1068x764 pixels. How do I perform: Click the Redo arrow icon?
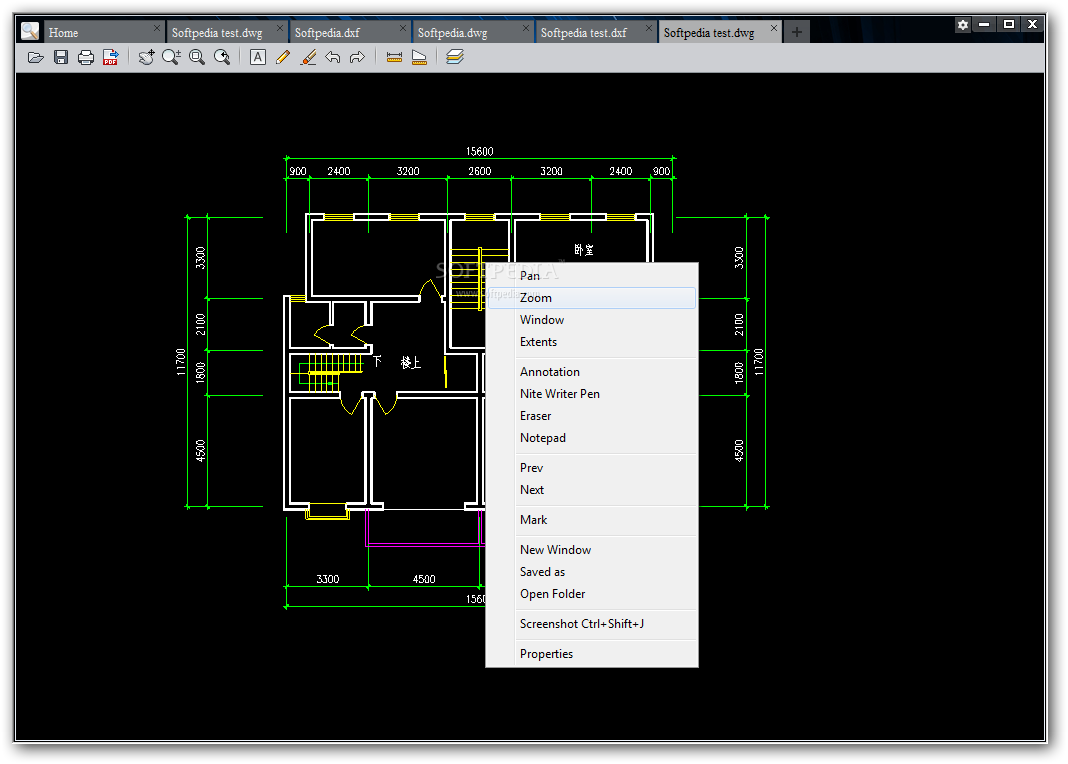tap(357, 58)
